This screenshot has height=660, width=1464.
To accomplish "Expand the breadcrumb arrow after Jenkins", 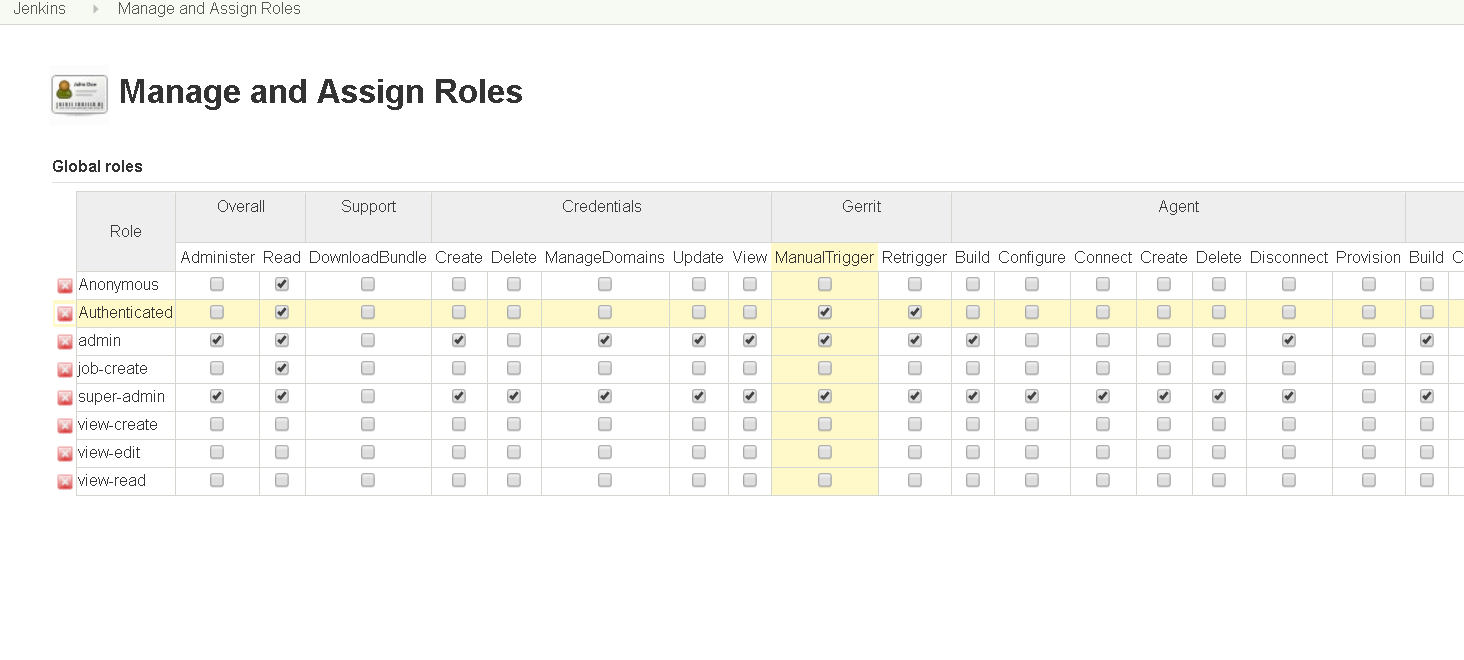I will (x=96, y=9).
